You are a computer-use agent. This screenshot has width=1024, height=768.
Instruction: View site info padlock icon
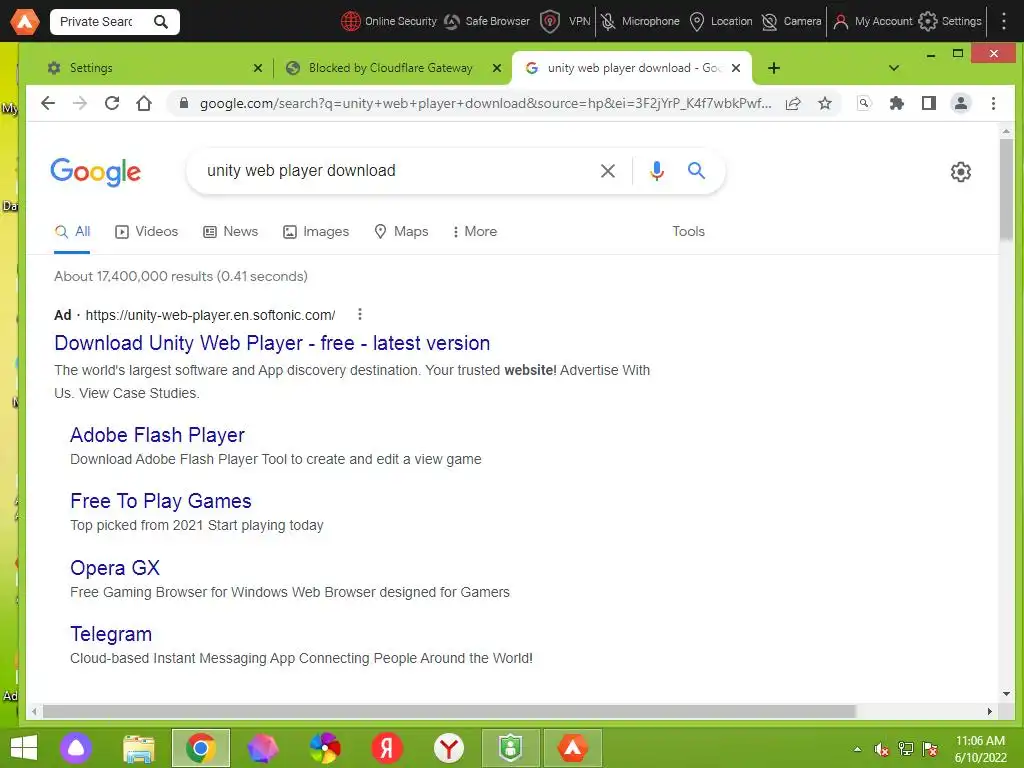tap(184, 103)
